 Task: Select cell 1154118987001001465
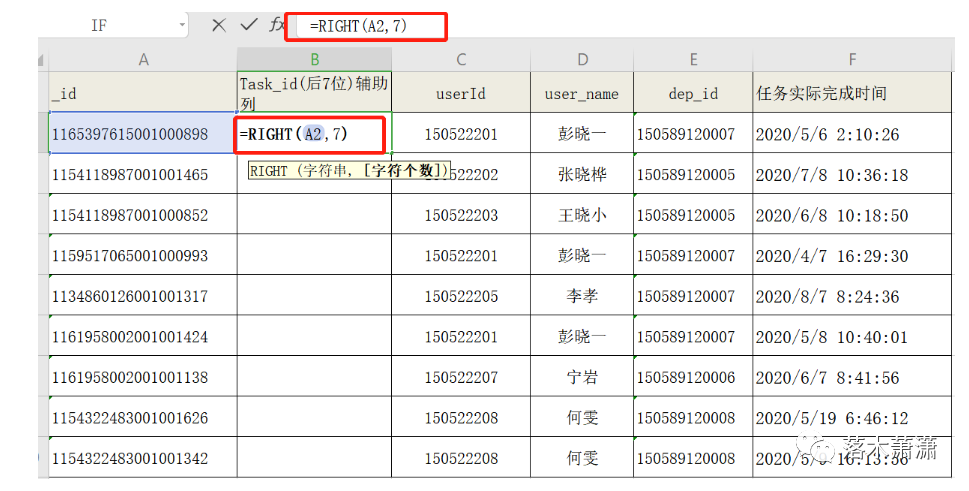pyautogui.click(x=143, y=174)
